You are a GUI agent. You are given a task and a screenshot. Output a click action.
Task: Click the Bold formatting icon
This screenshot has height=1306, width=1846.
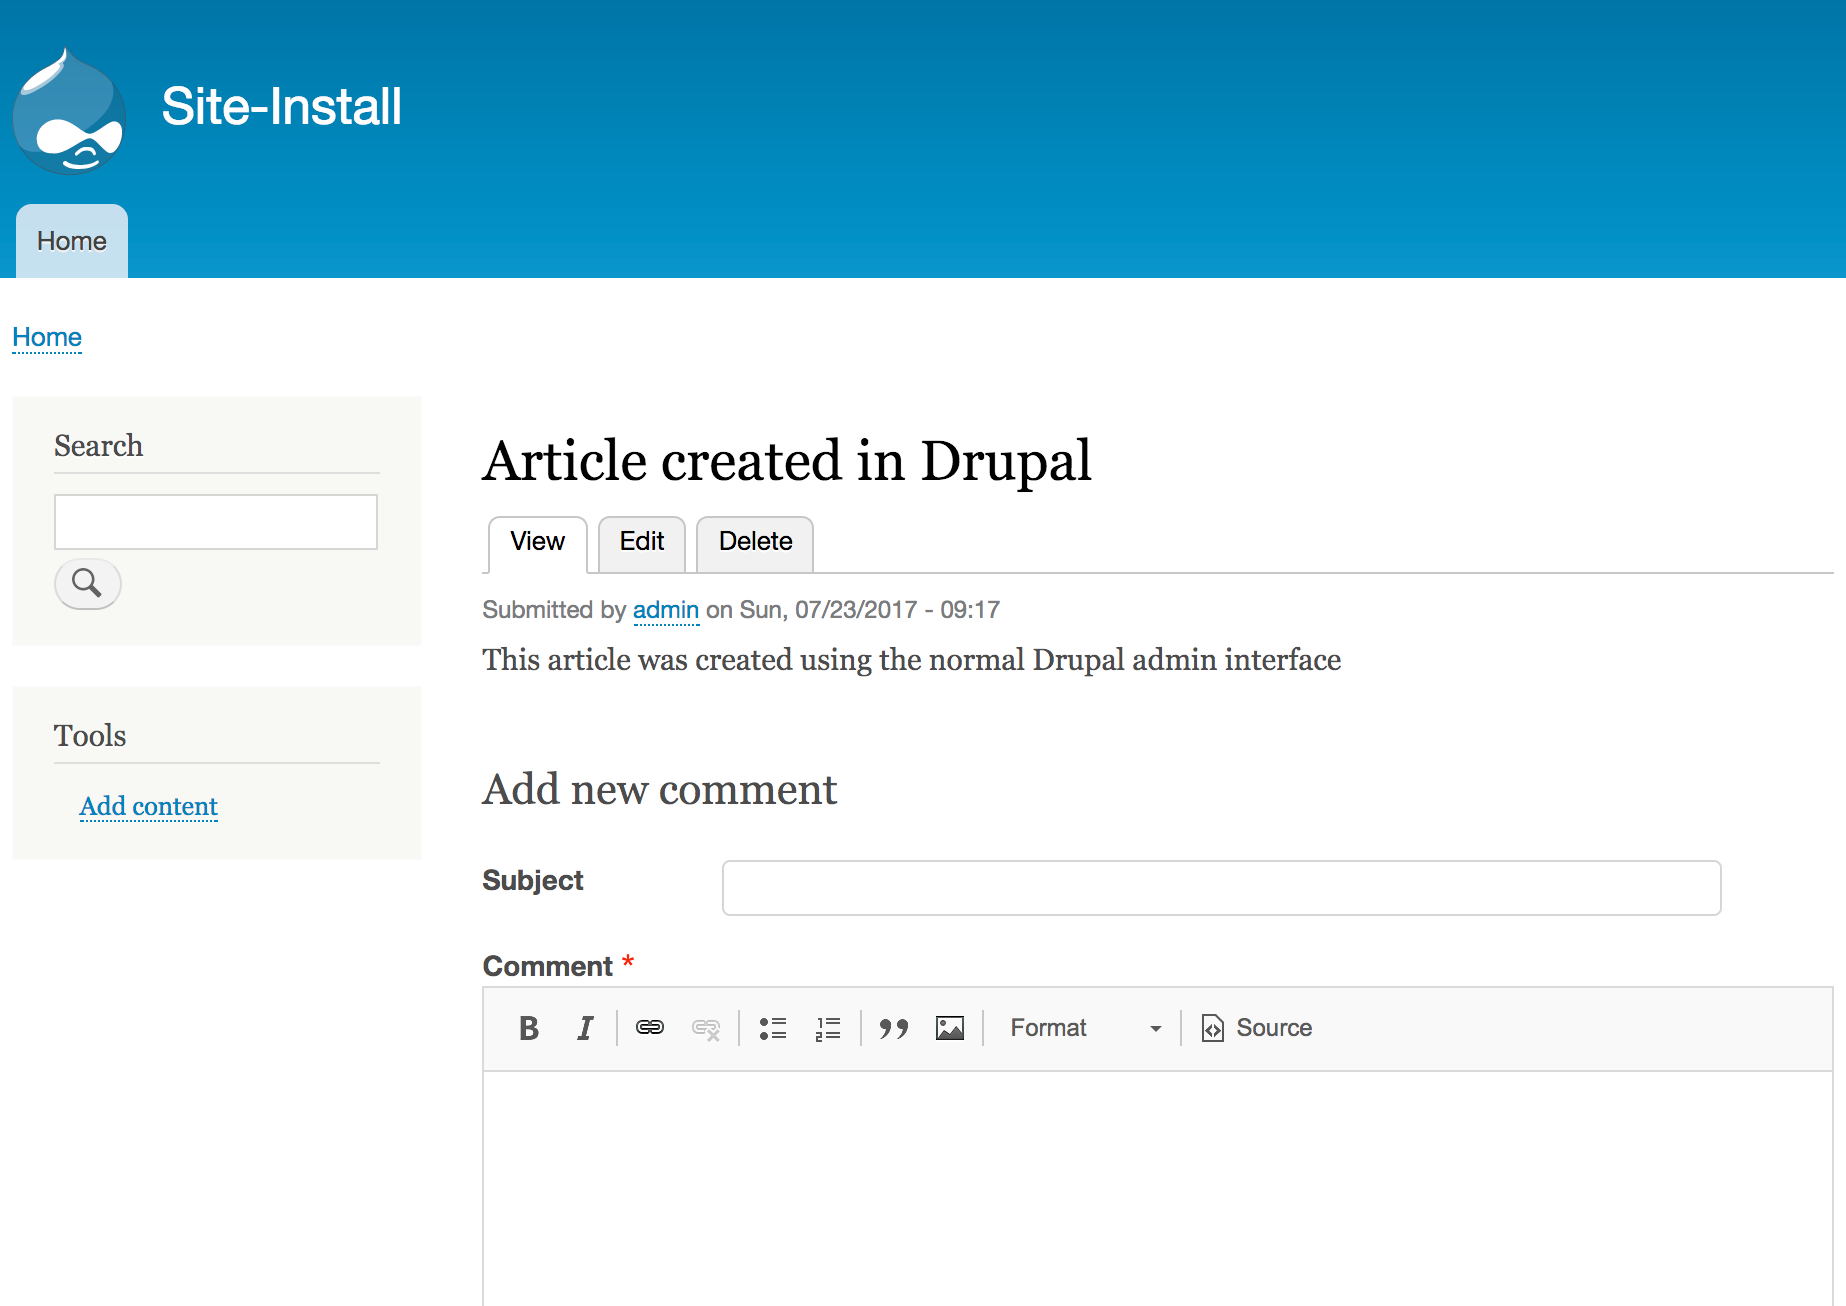[529, 1028]
